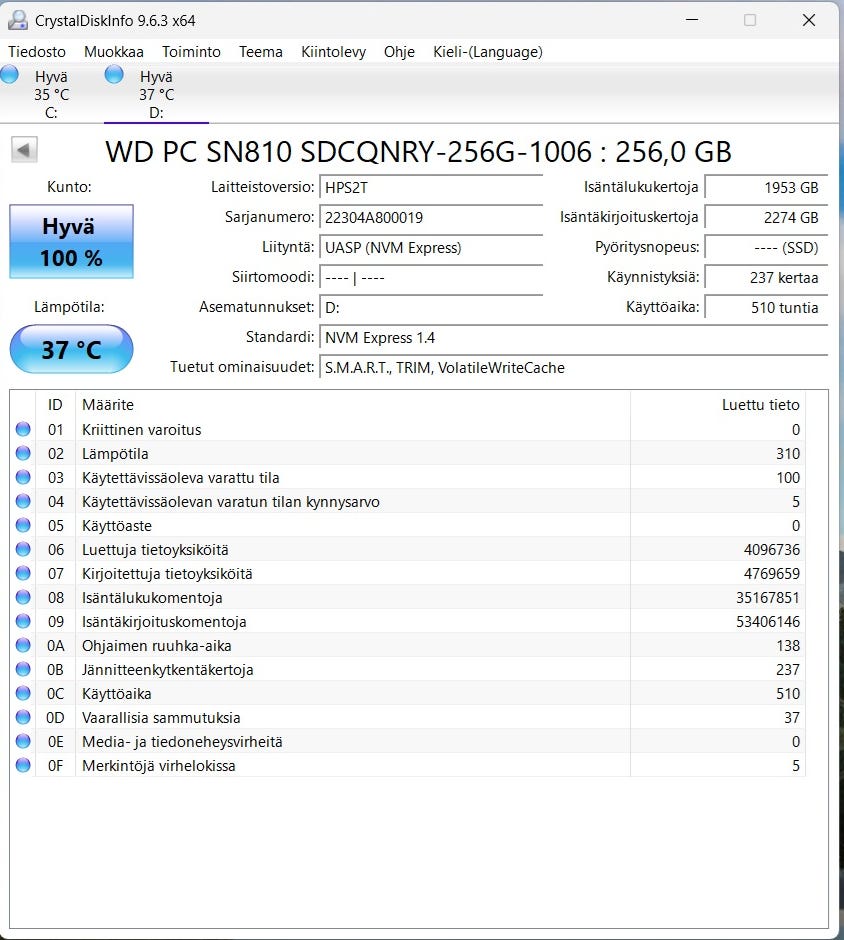Click status orb of Kriittinen varoitus row
The width and height of the screenshot is (844, 940).
pyautogui.click(x=23, y=429)
